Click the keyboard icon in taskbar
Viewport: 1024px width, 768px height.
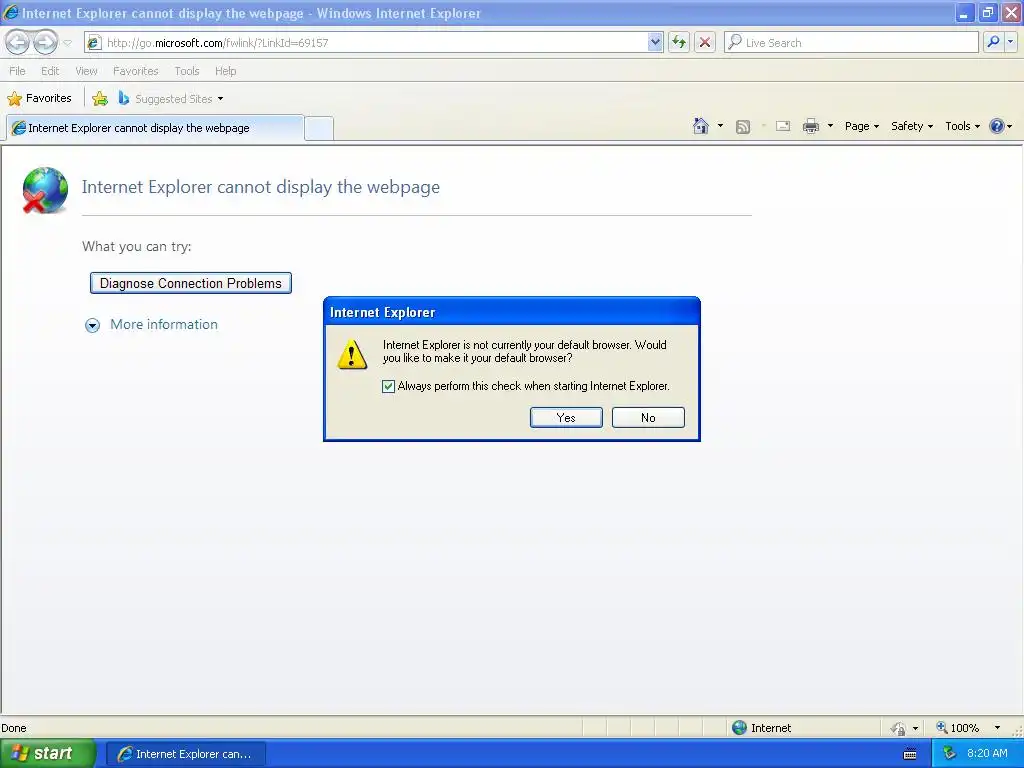[x=910, y=754]
